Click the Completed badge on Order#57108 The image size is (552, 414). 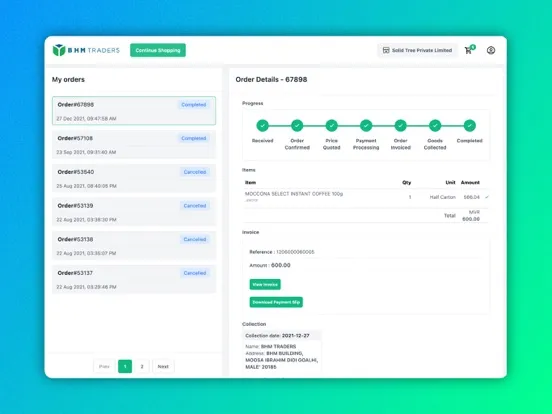tap(194, 138)
